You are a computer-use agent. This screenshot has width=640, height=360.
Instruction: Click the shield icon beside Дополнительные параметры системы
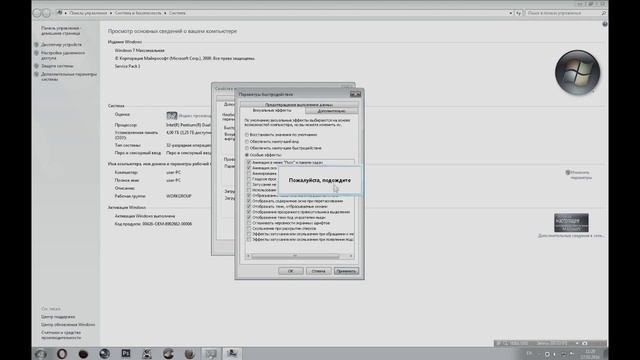[x=36, y=74]
